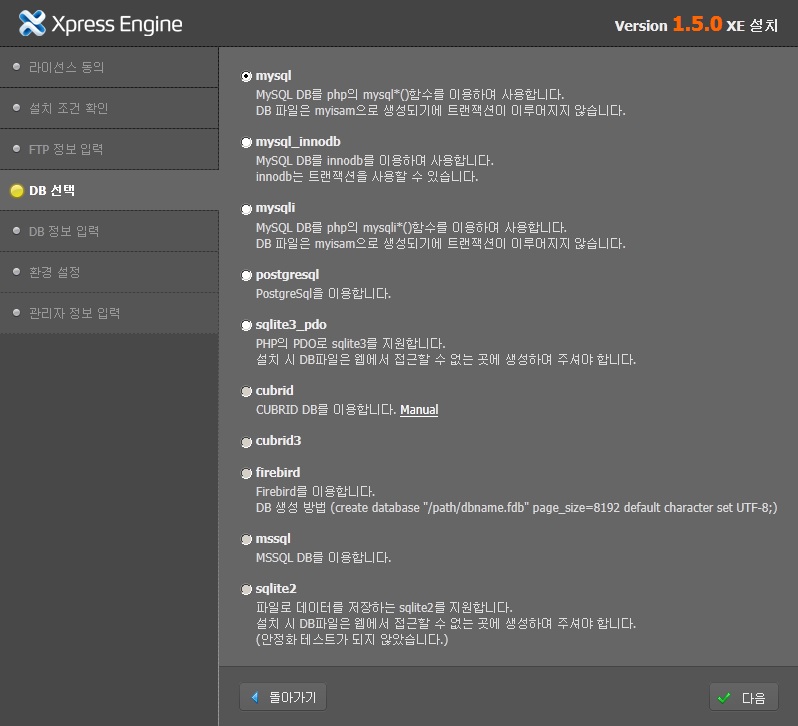Open the DB 정보 입력 step
This screenshot has height=726, width=798.
[x=109, y=231]
